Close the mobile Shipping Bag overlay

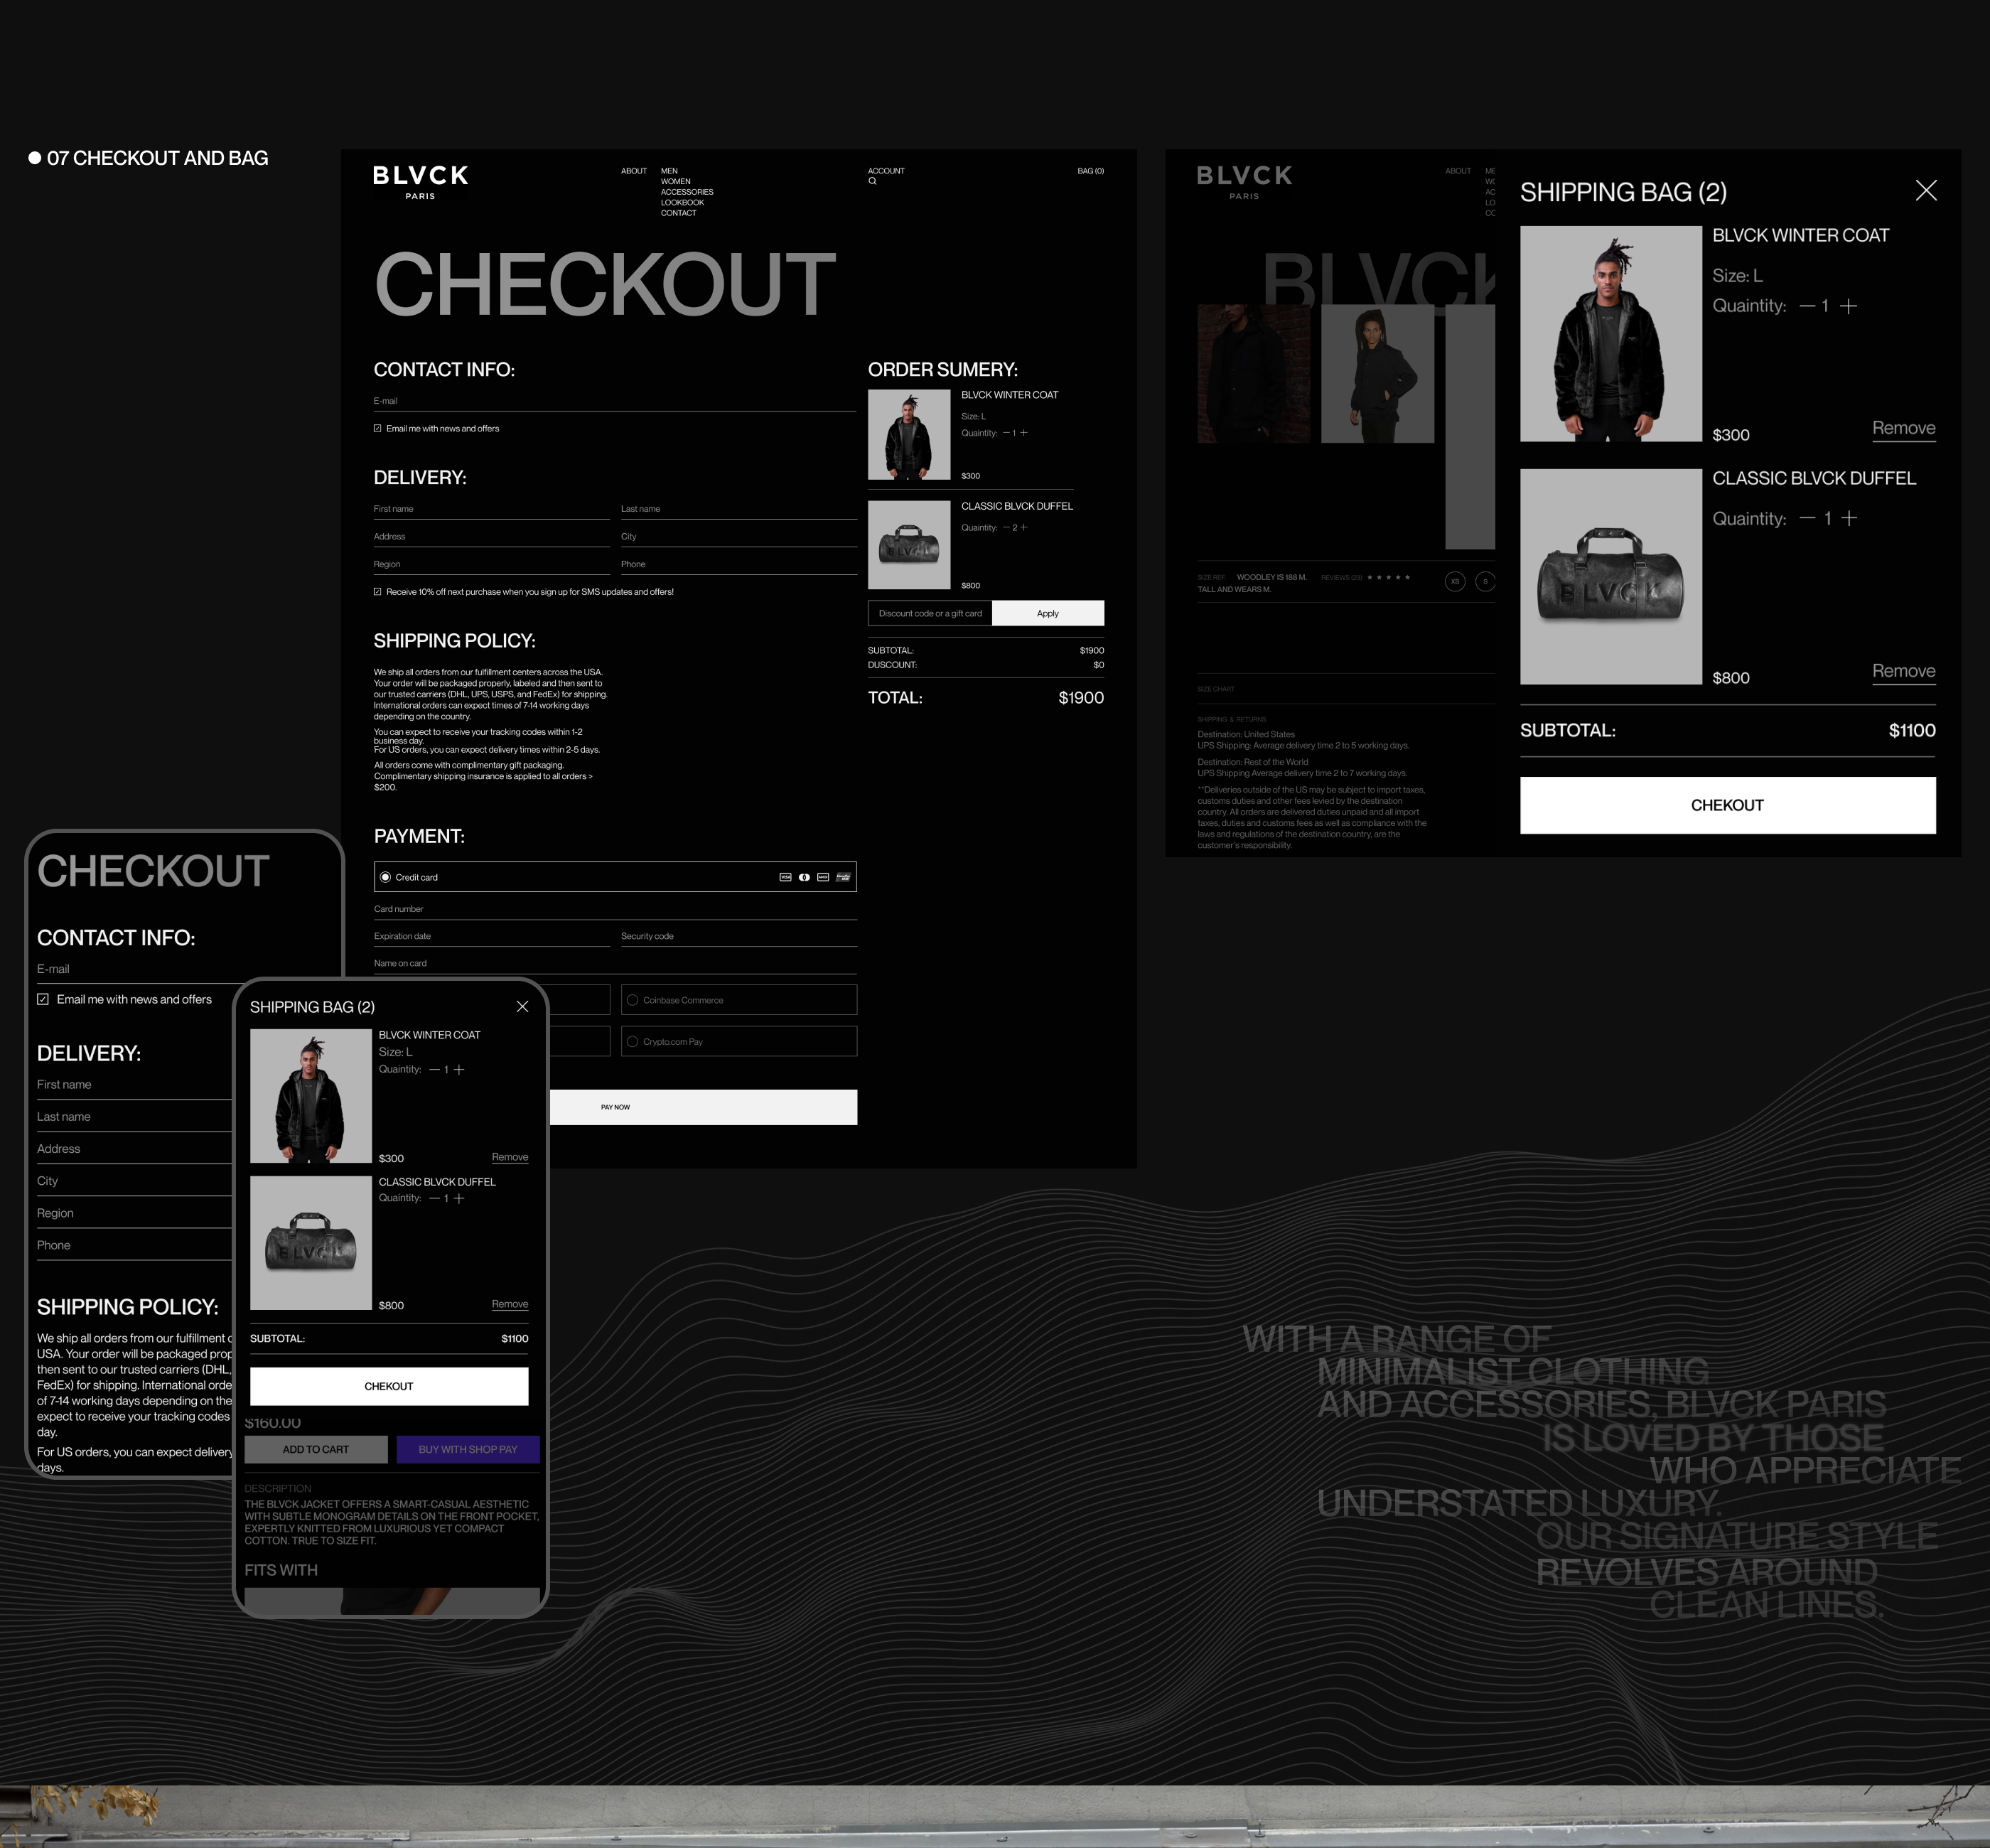pyautogui.click(x=522, y=1007)
